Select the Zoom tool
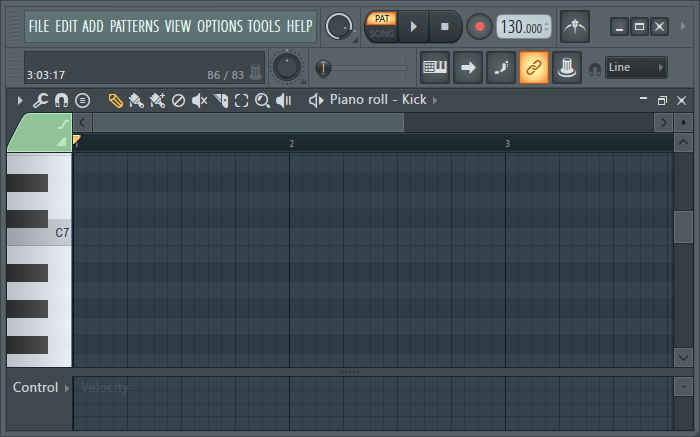 262,100
